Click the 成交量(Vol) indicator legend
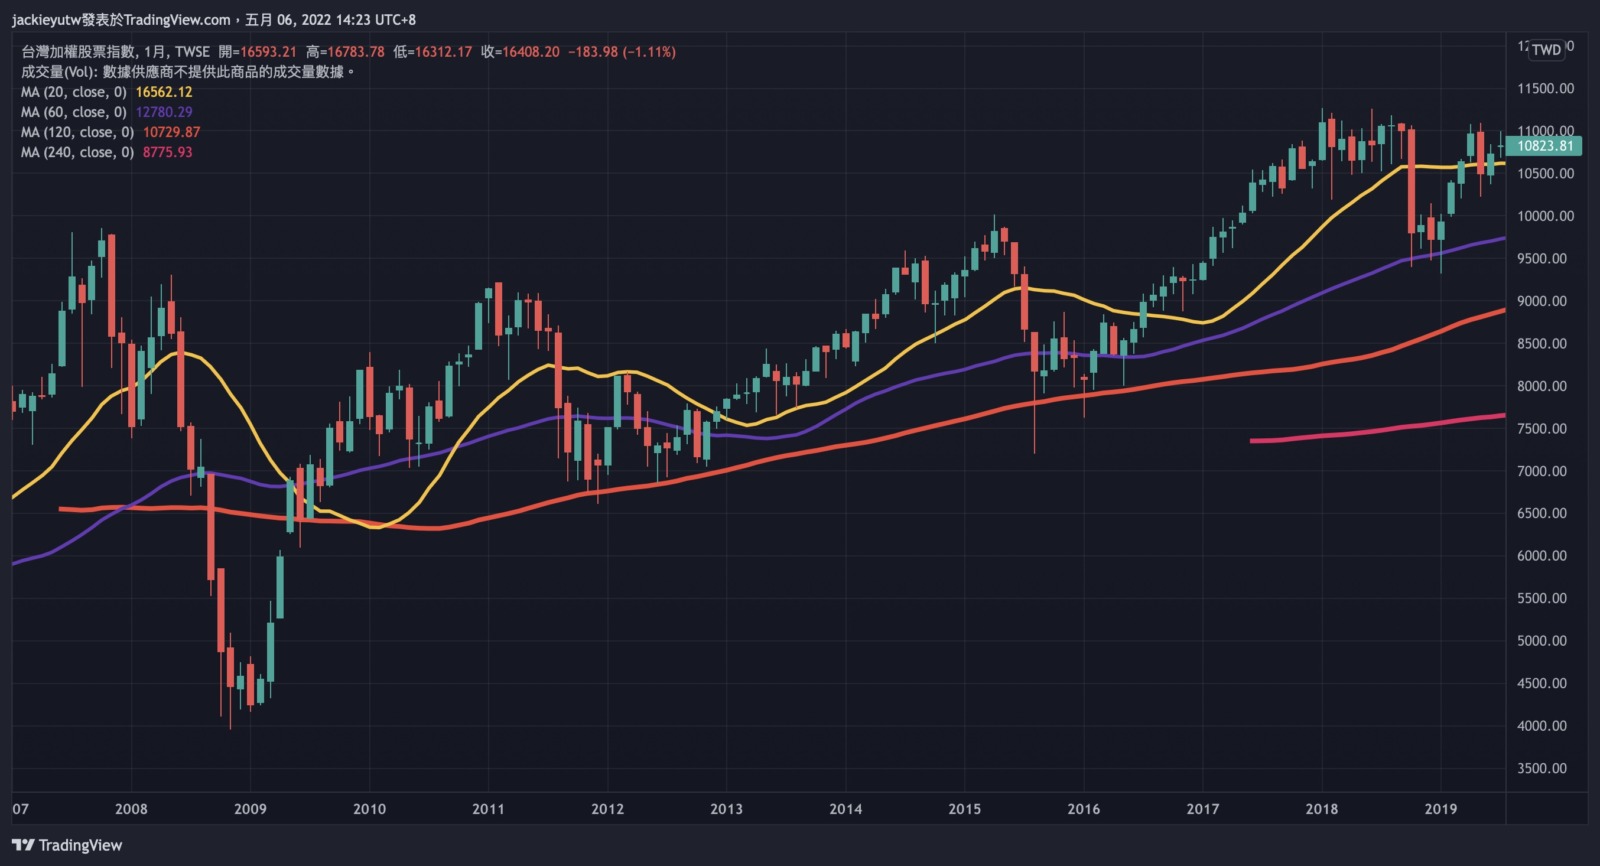Image resolution: width=1600 pixels, height=866 pixels. tap(59, 72)
